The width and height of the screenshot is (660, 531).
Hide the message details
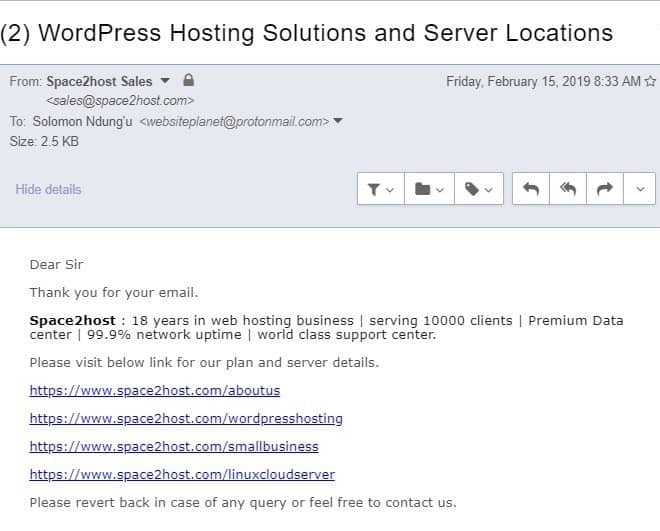pos(48,189)
